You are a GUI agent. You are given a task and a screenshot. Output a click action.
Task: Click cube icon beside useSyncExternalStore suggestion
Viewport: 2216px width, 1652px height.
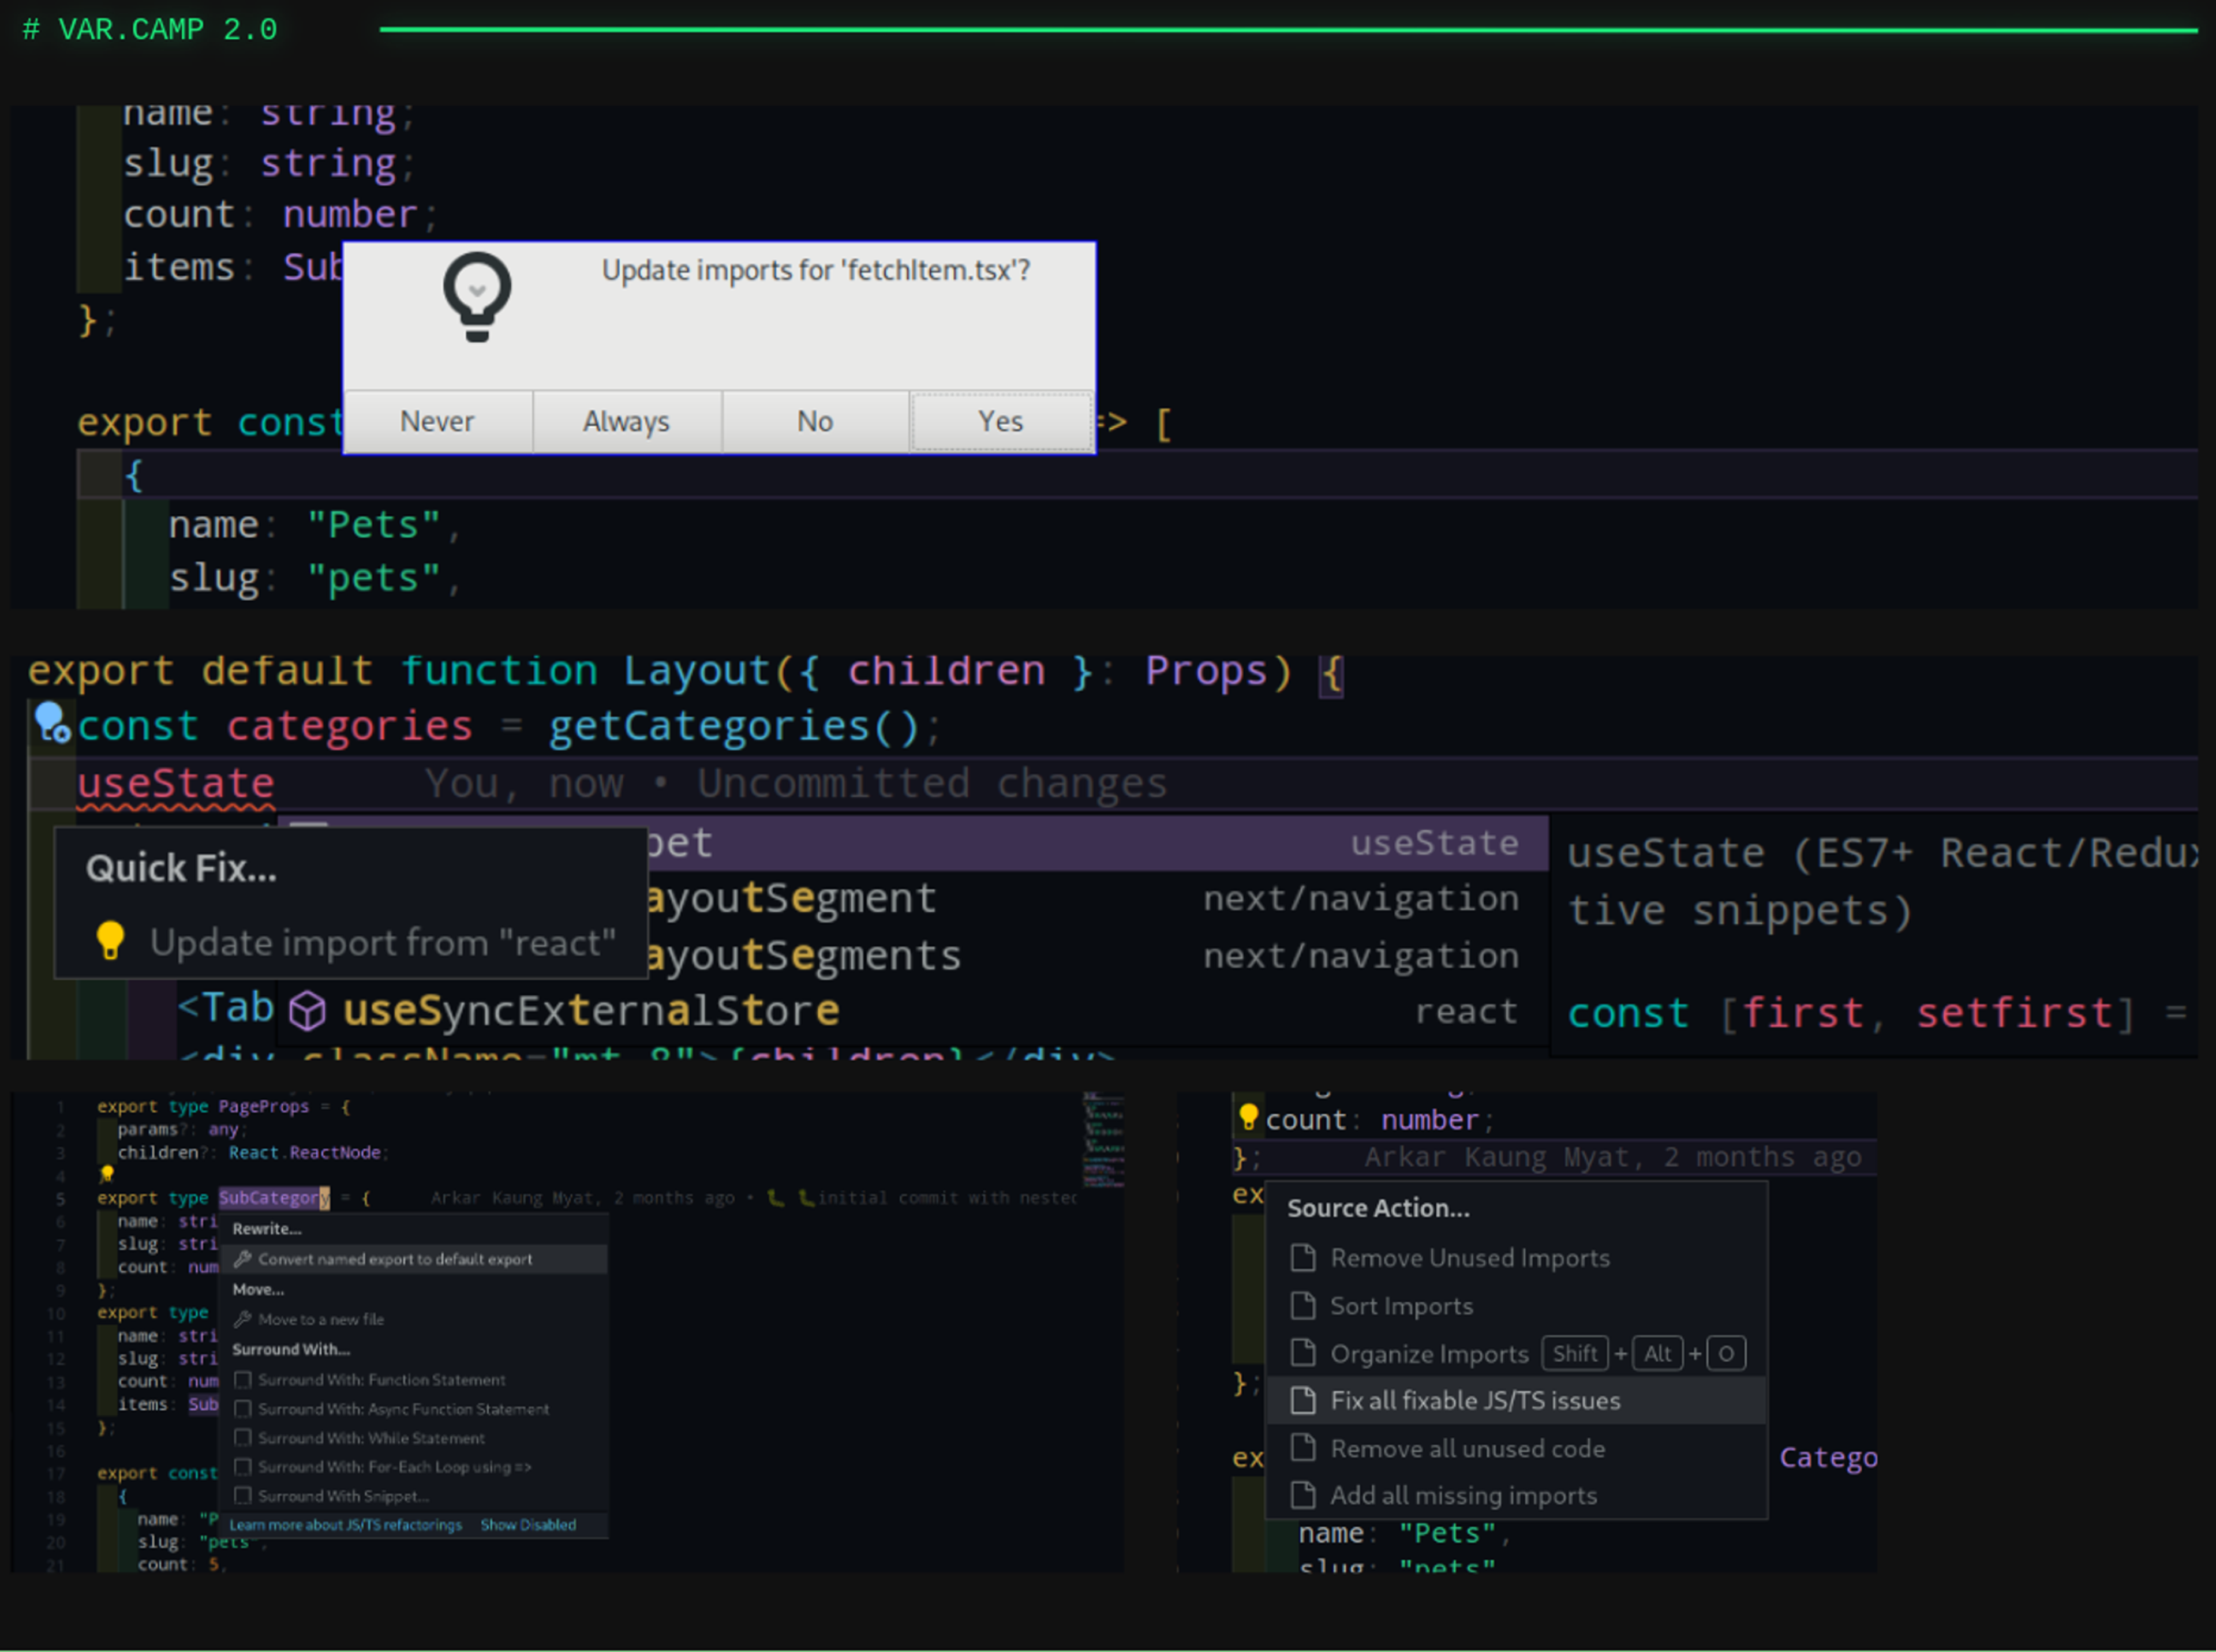[307, 1011]
